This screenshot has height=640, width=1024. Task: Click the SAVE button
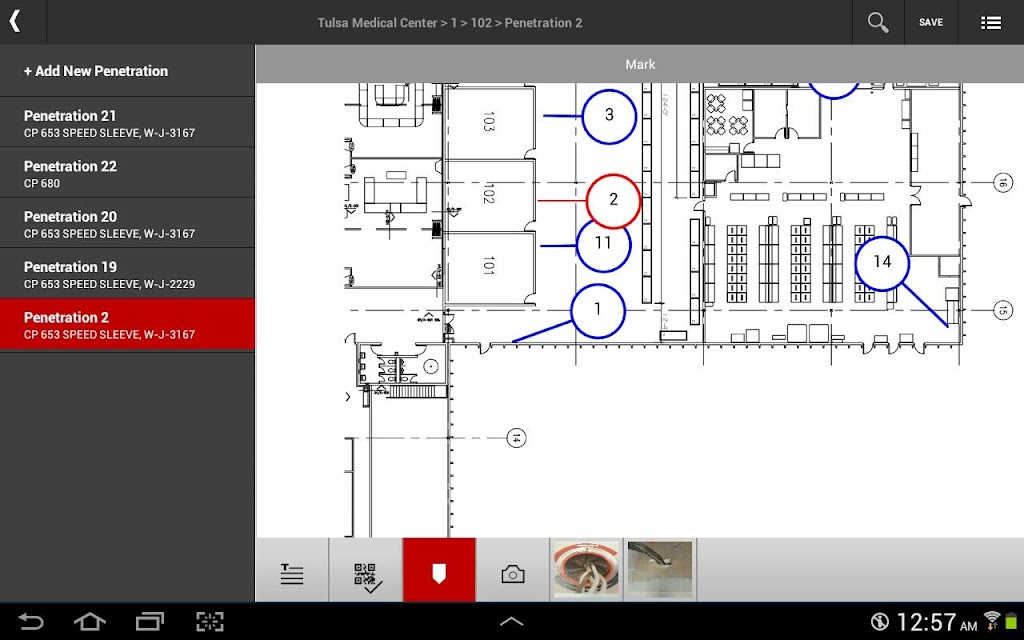tap(931, 22)
